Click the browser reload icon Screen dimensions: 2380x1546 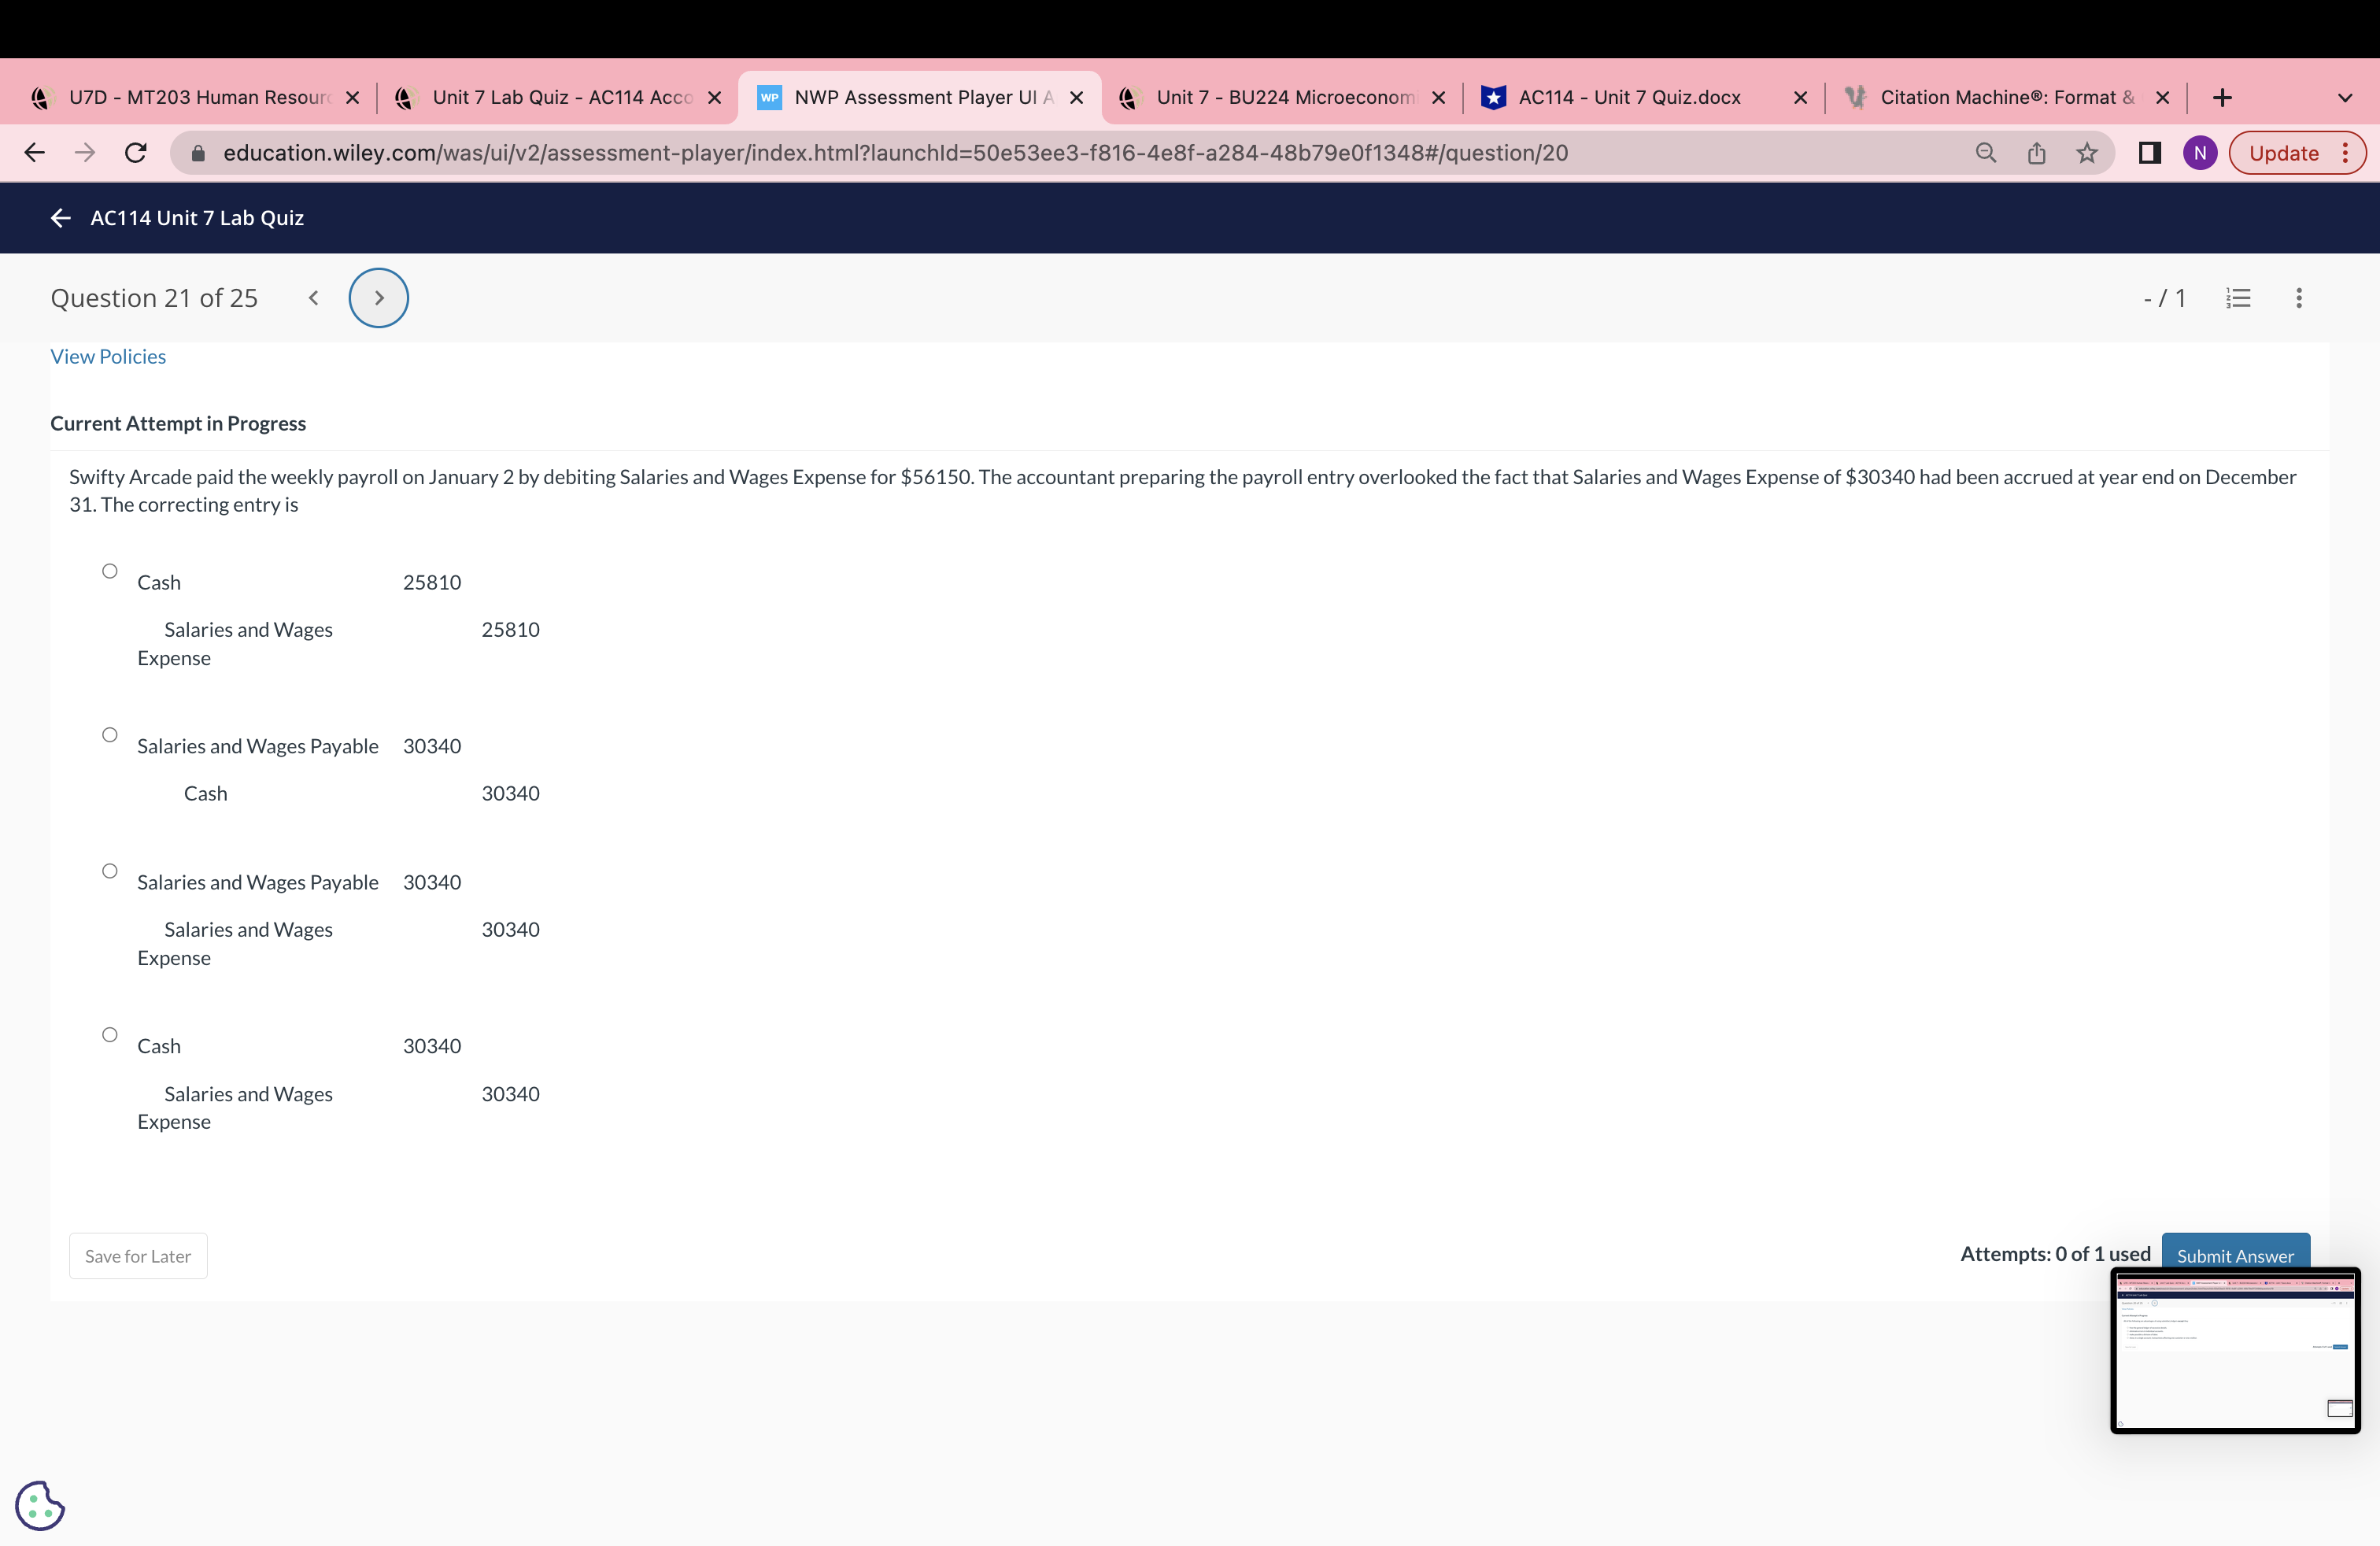click(x=136, y=153)
